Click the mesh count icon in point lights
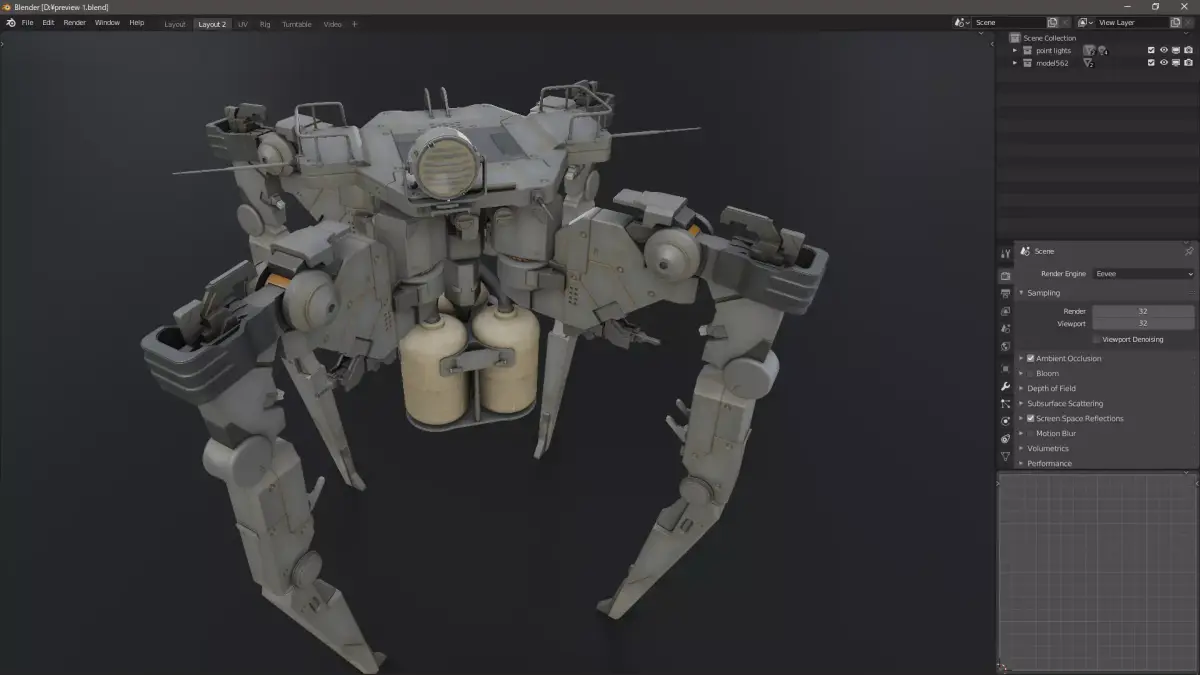 [x=1088, y=51]
